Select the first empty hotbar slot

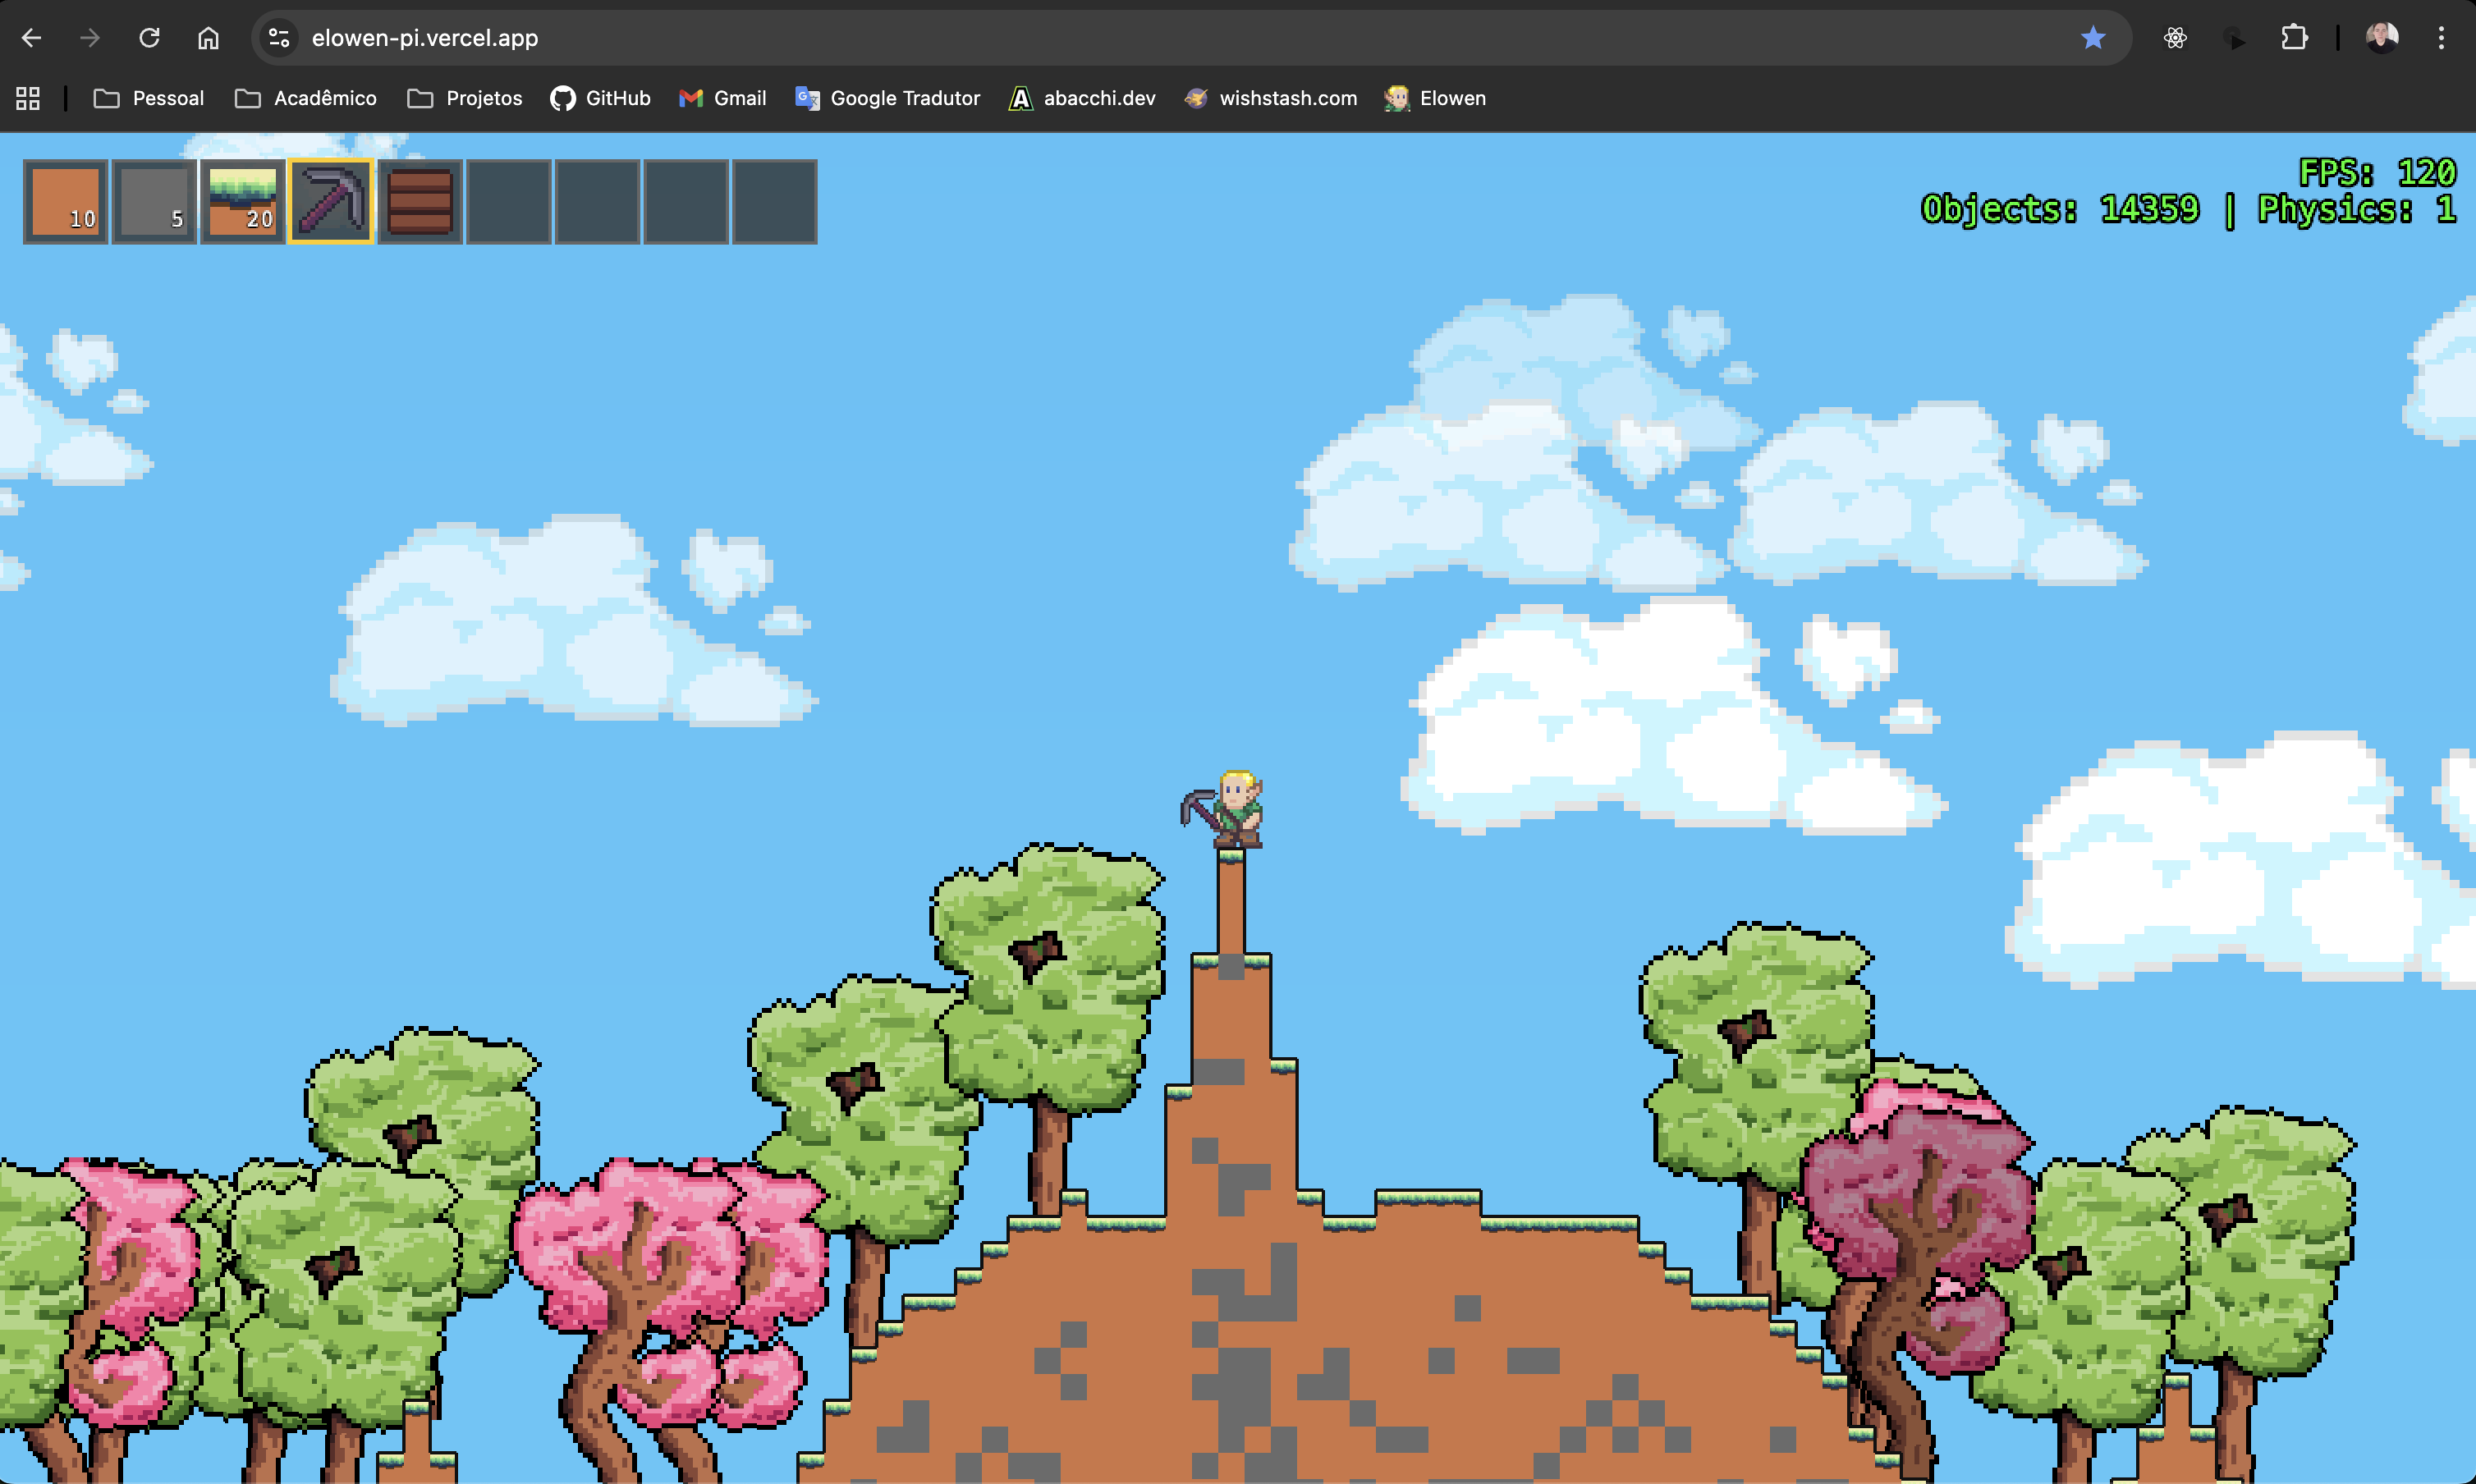(509, 201)
